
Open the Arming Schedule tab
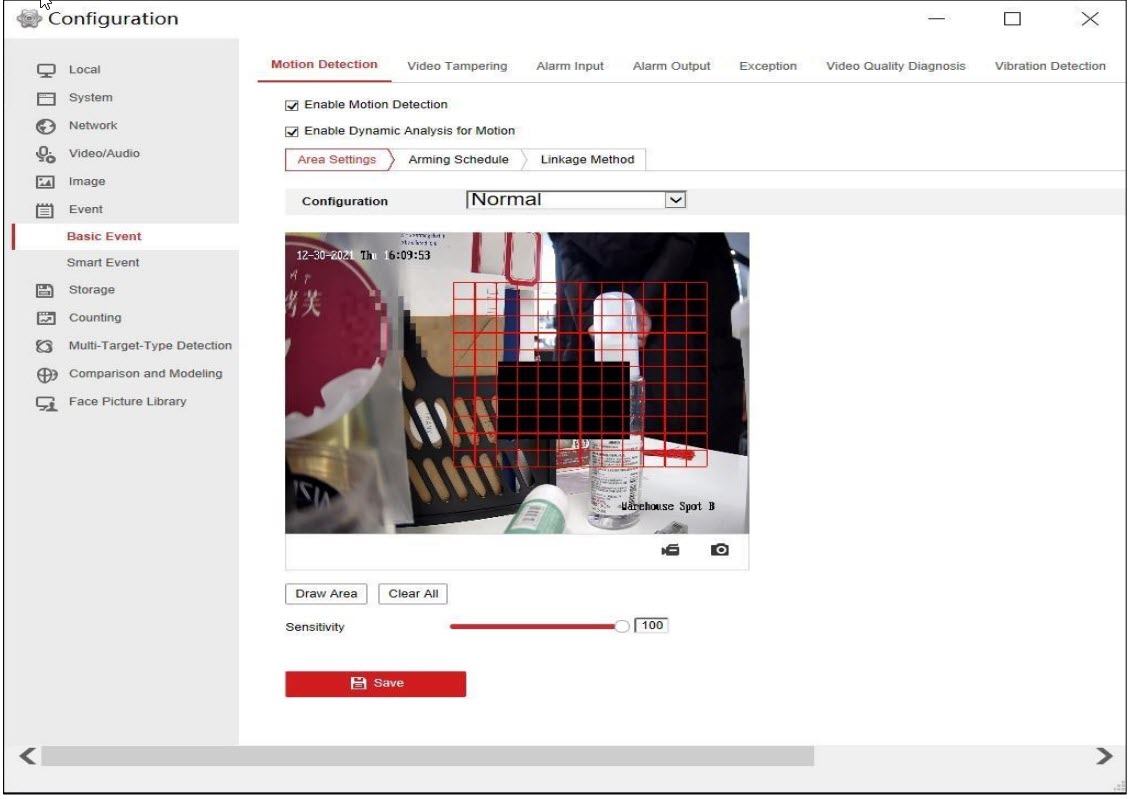(458, 160)
